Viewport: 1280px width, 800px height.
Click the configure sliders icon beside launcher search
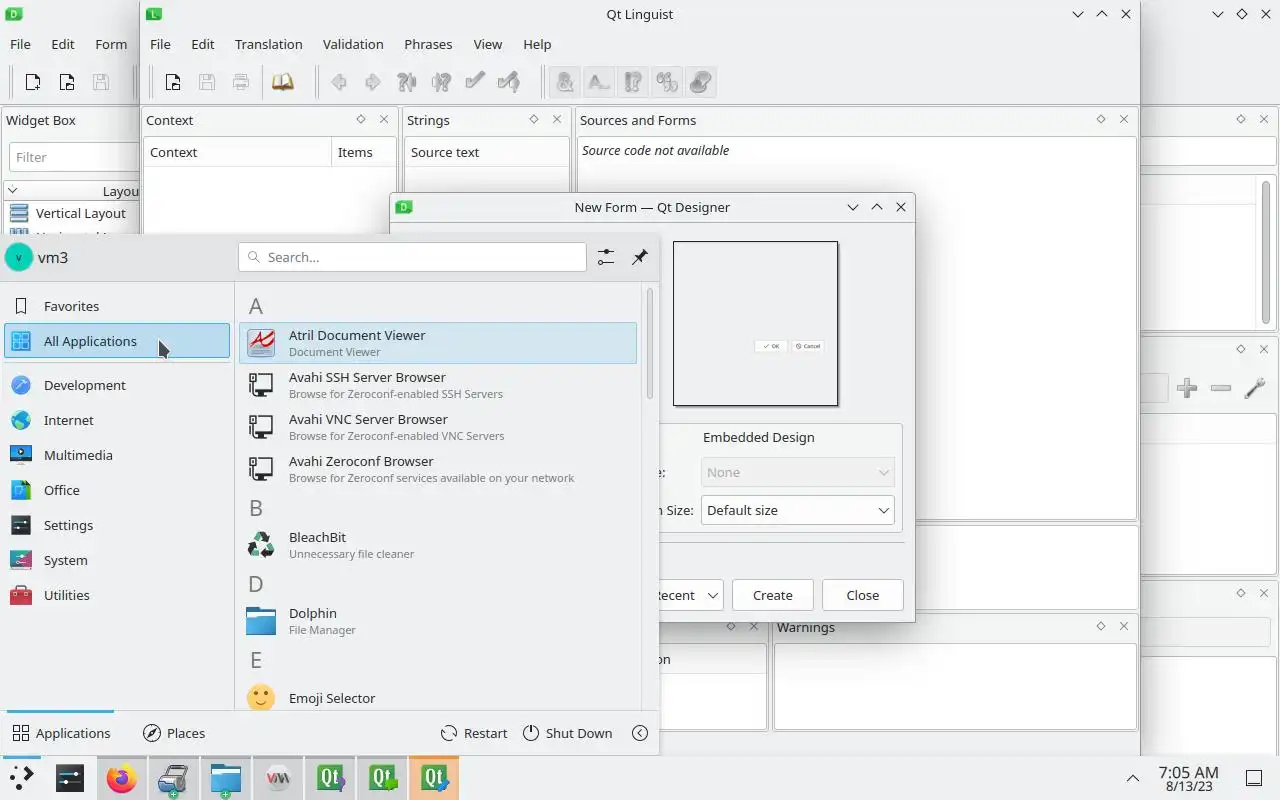coord(606,257)
